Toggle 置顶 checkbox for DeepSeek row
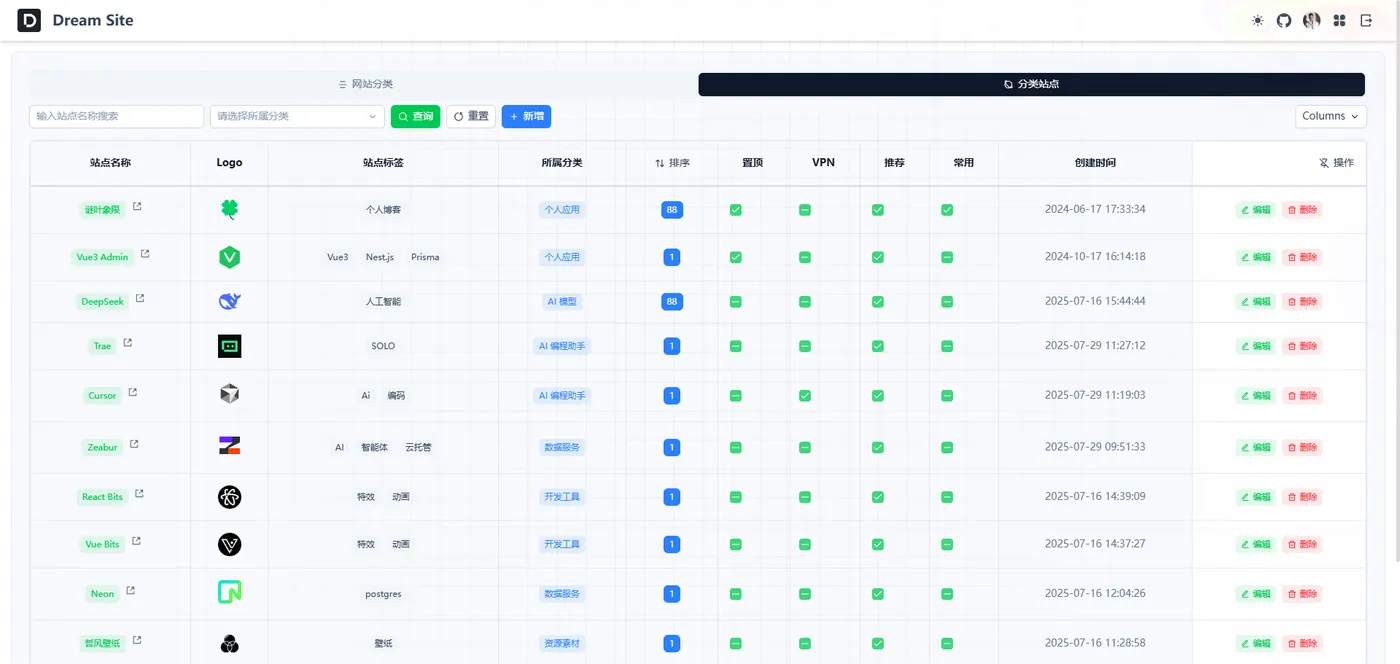This screenshot has width=1400, height=664. (735, 301)
